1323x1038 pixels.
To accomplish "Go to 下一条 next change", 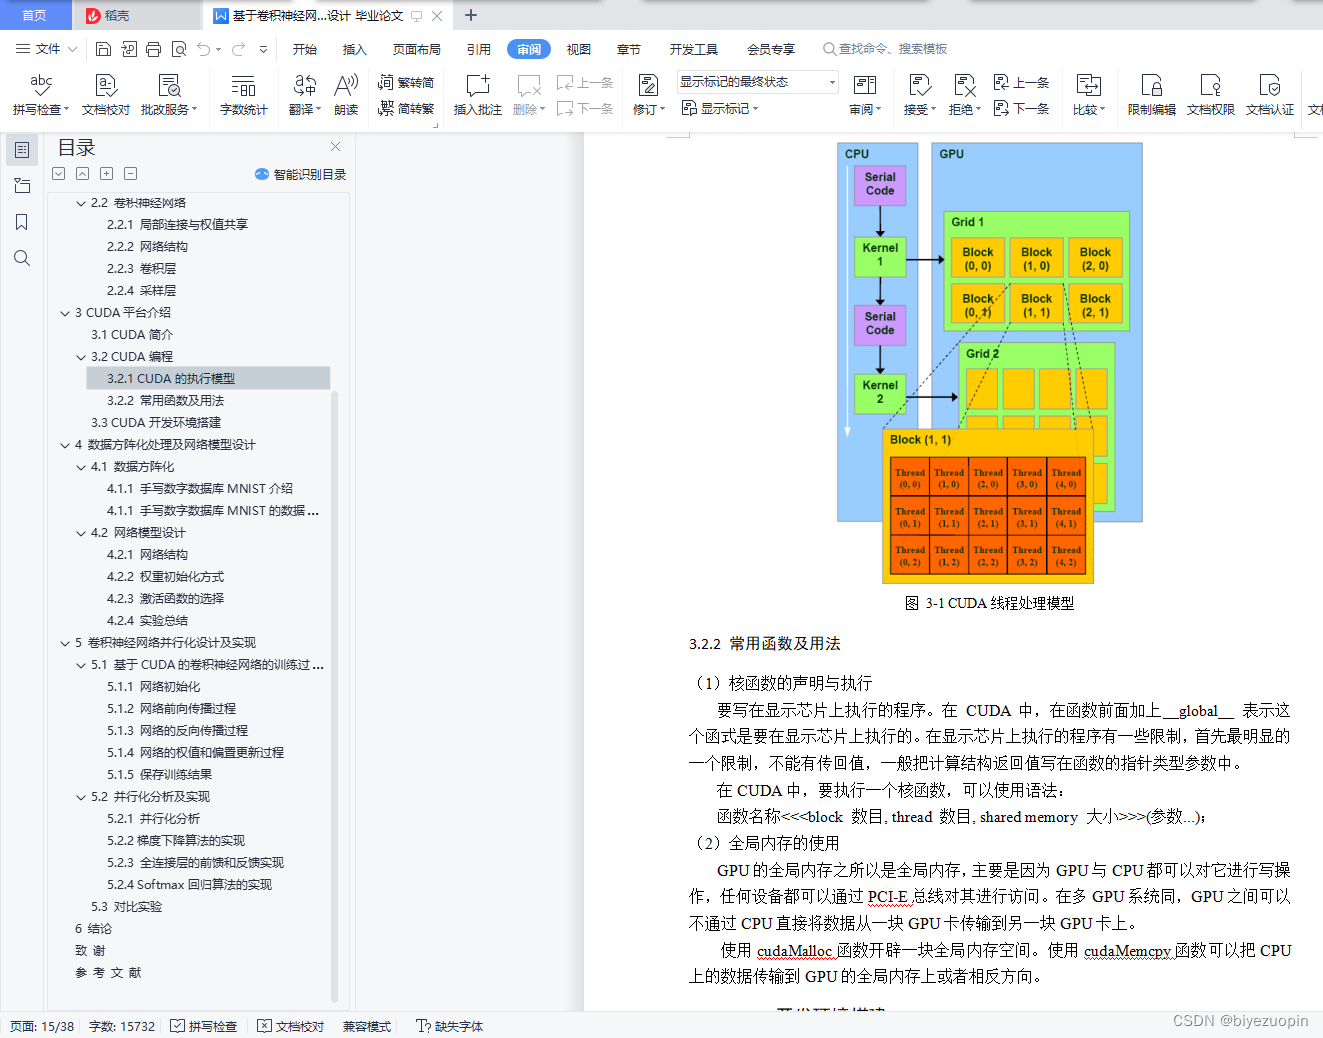I will tap(1021, 108).
